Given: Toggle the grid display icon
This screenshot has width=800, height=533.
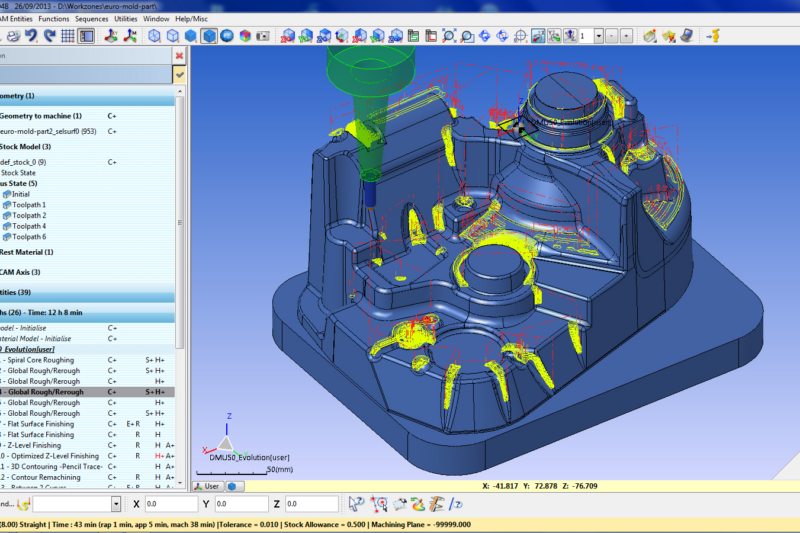Looking at the screenshot, I should 68,36.
